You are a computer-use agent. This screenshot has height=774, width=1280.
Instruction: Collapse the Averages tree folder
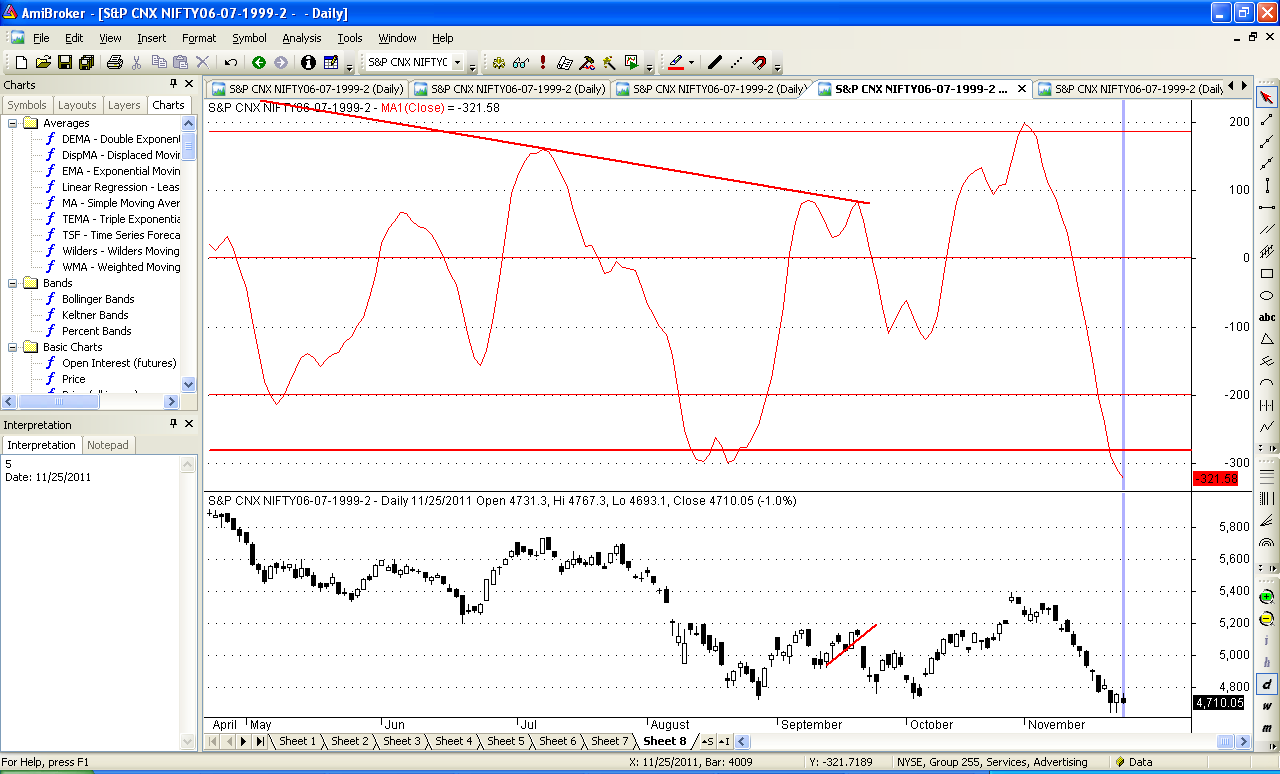[x=13, y=123]
